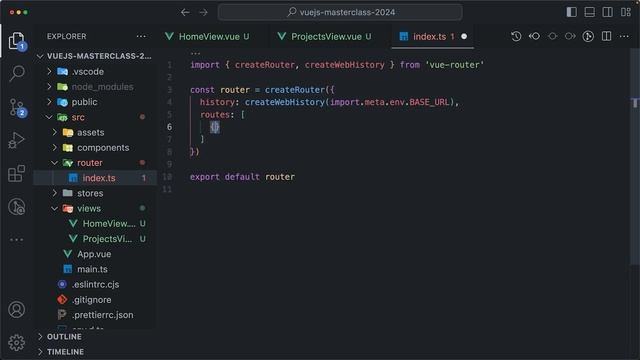
Task: Click the command center search field
Action: [x=340, y=12]
